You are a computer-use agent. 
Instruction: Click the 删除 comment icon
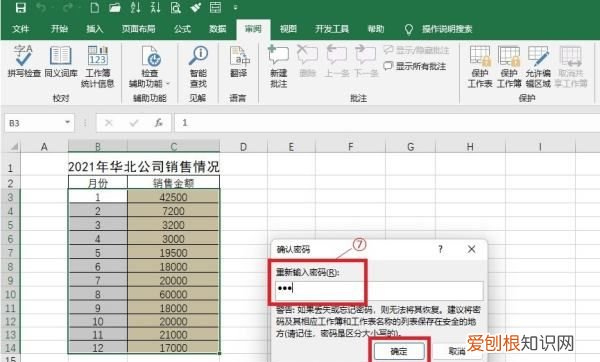(x=308, y=62)
